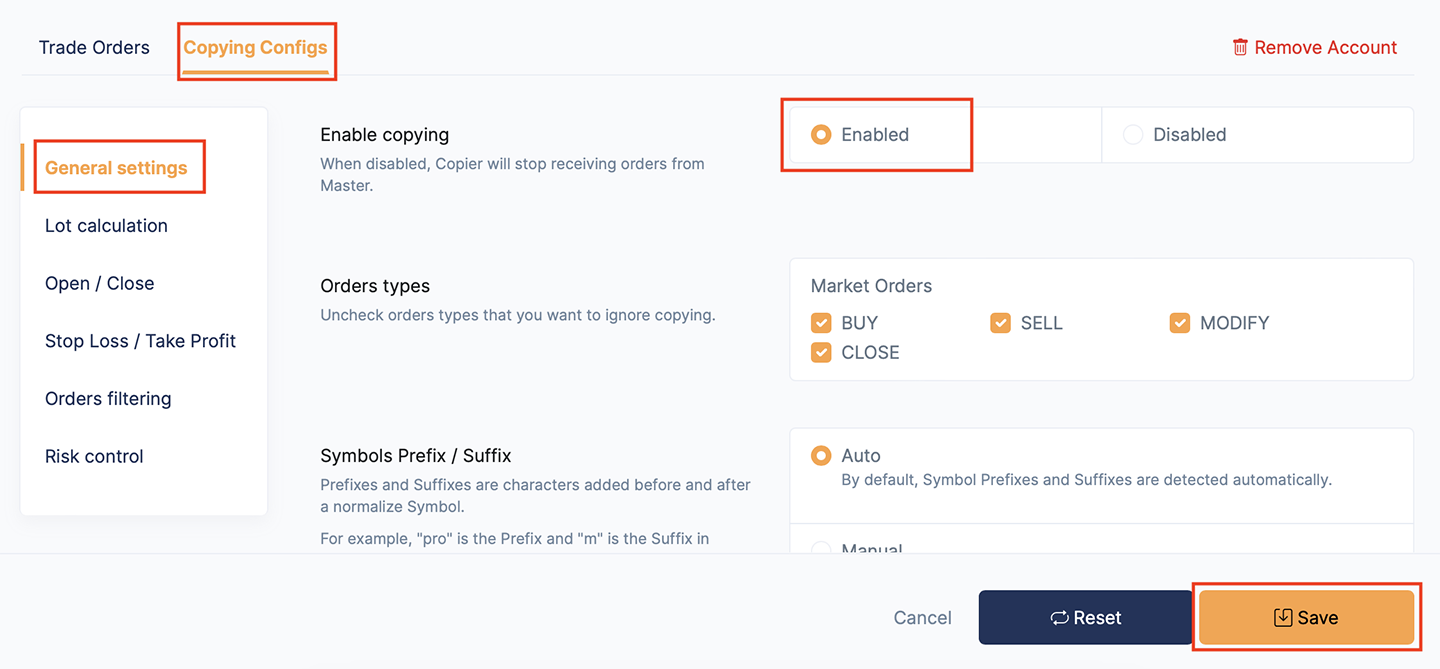The height and width of the screenshot is (669, 1440).
Task: Click the Symbols Prefix / Suffix heading
Action: coord(416,456)
